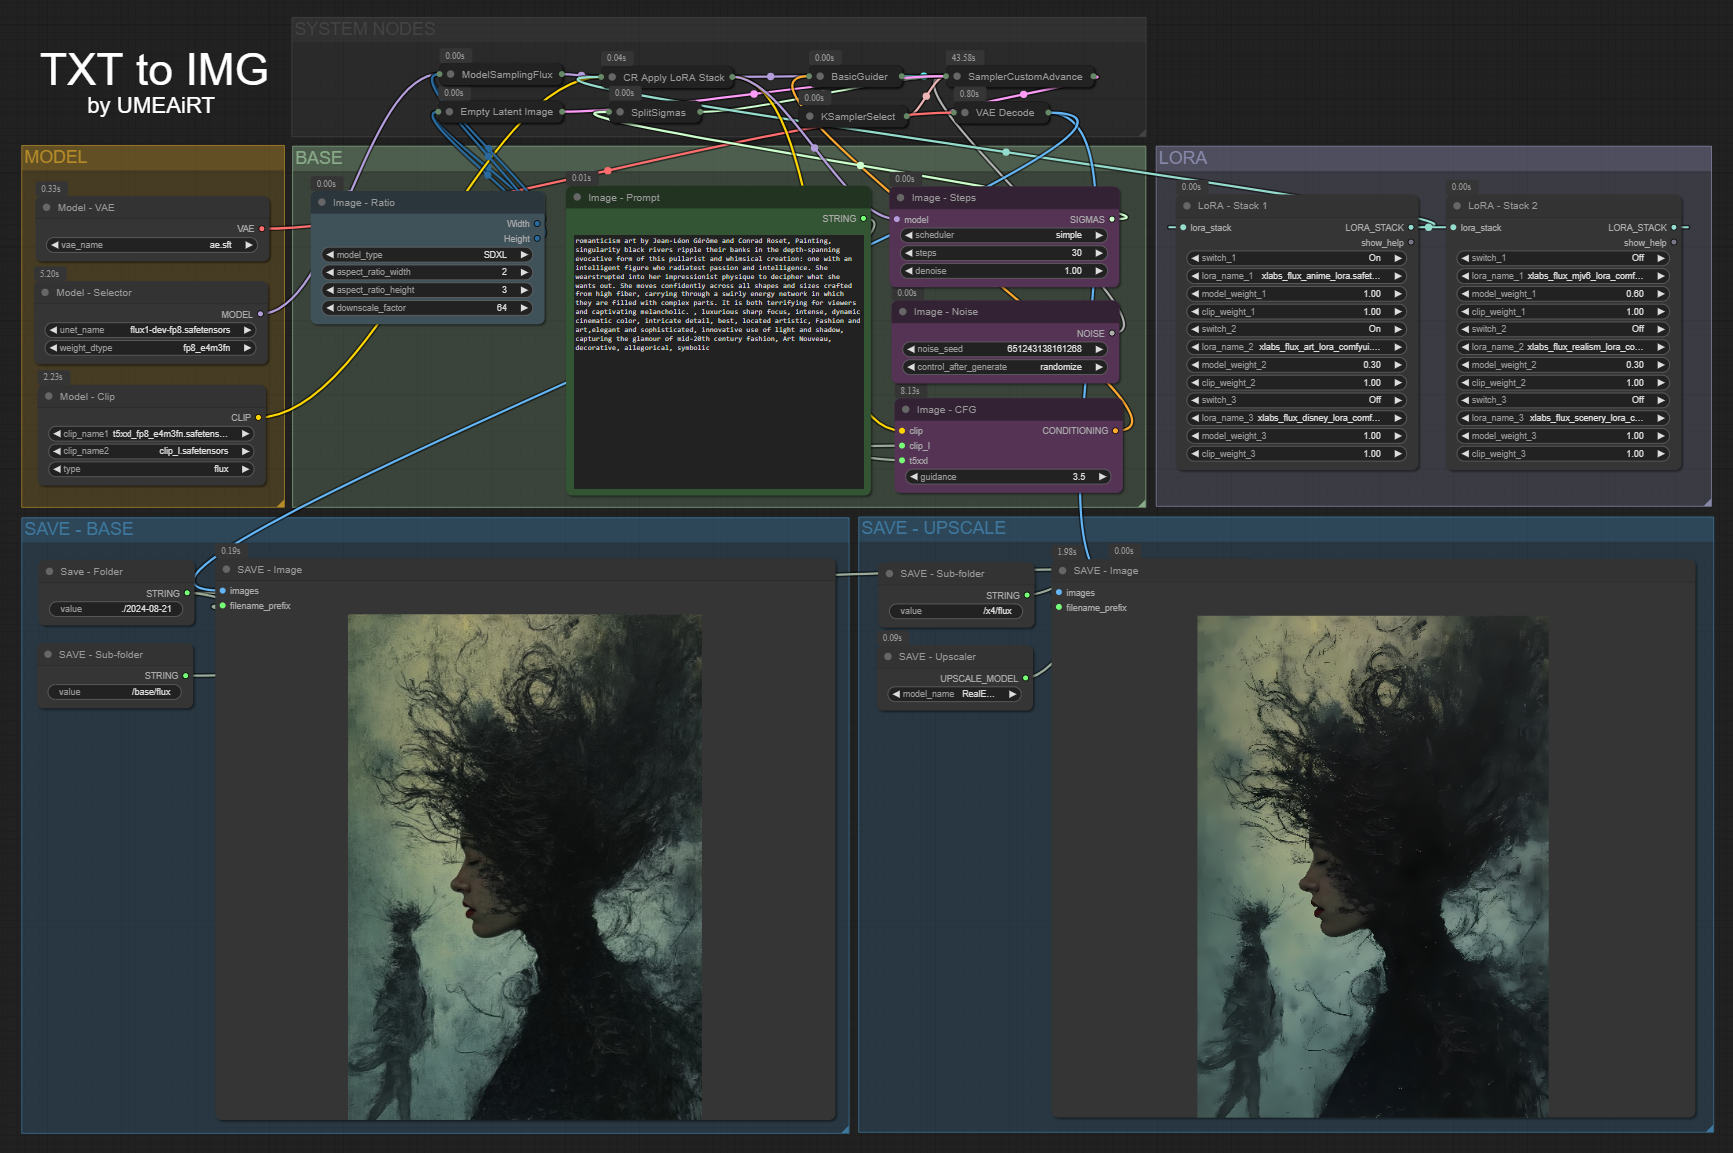Toggle switch_1 in LoRA - Stack 1

coord(1297,258)
